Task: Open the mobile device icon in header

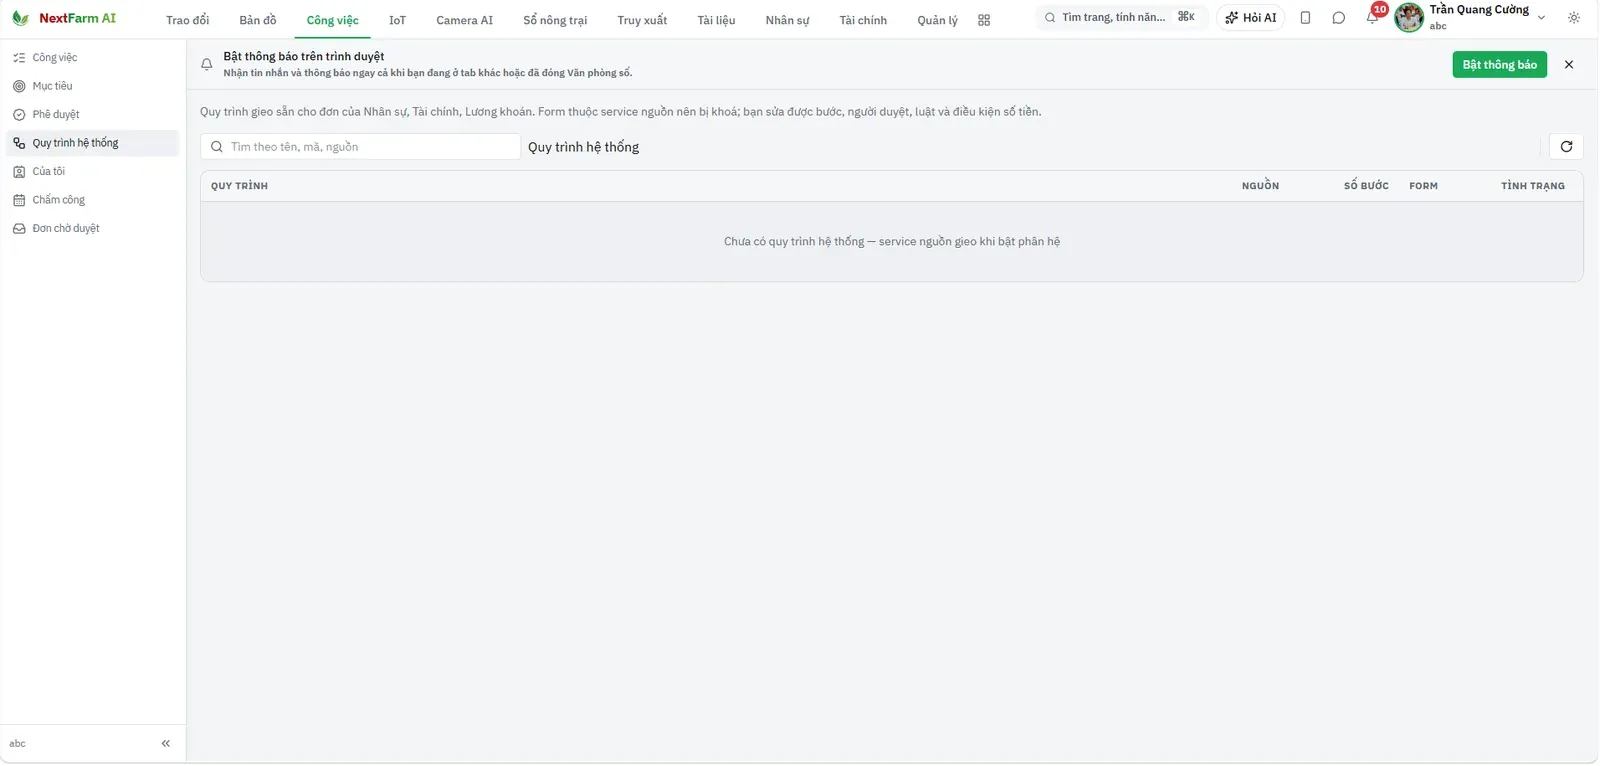Action: (1305, 18)
